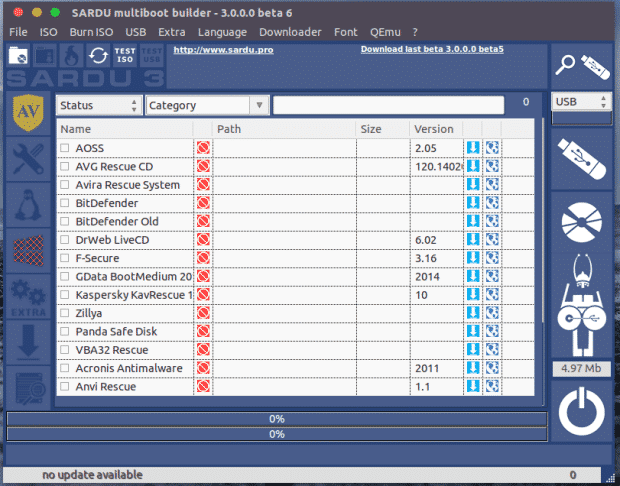Sort by the Path column header
The image size is (620, 486).
[x=284, y=129]
